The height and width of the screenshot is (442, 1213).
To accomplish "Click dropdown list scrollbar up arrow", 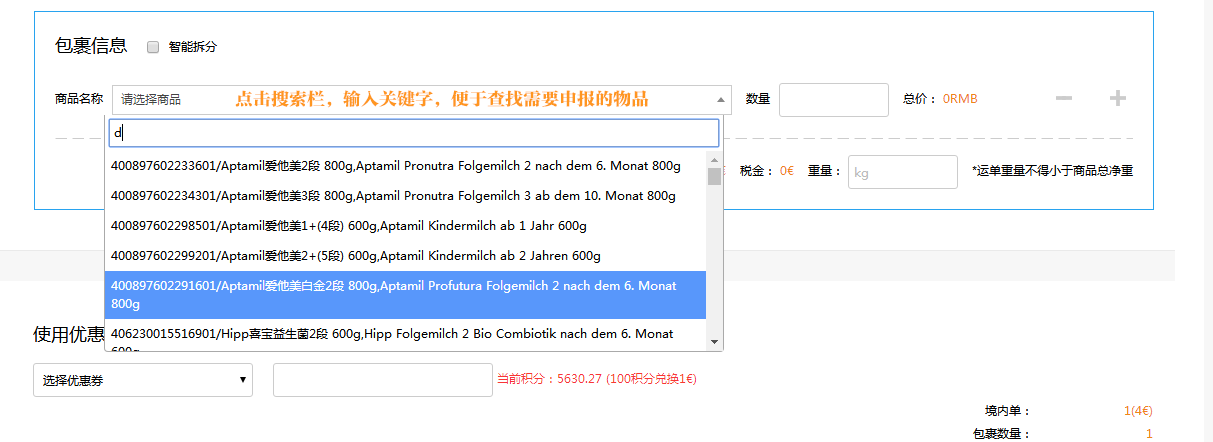I will 714,160.
